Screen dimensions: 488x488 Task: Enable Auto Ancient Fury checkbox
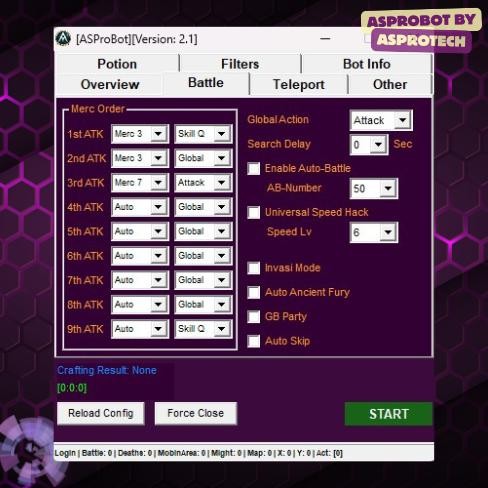pyautogui.click(x=254, y=292)
